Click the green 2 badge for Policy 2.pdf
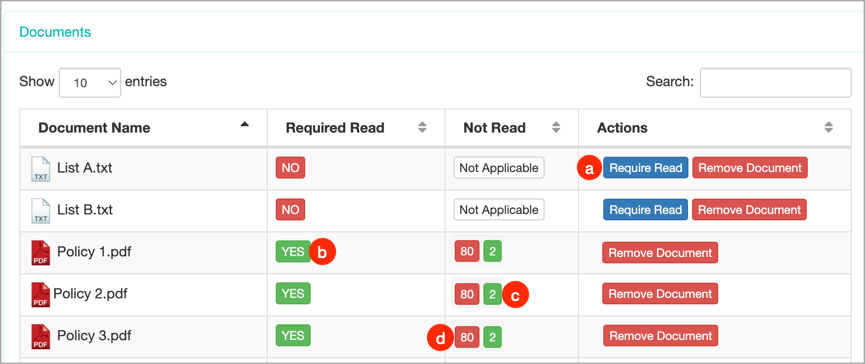Screen dimensions: 865x364 point(492,294)
